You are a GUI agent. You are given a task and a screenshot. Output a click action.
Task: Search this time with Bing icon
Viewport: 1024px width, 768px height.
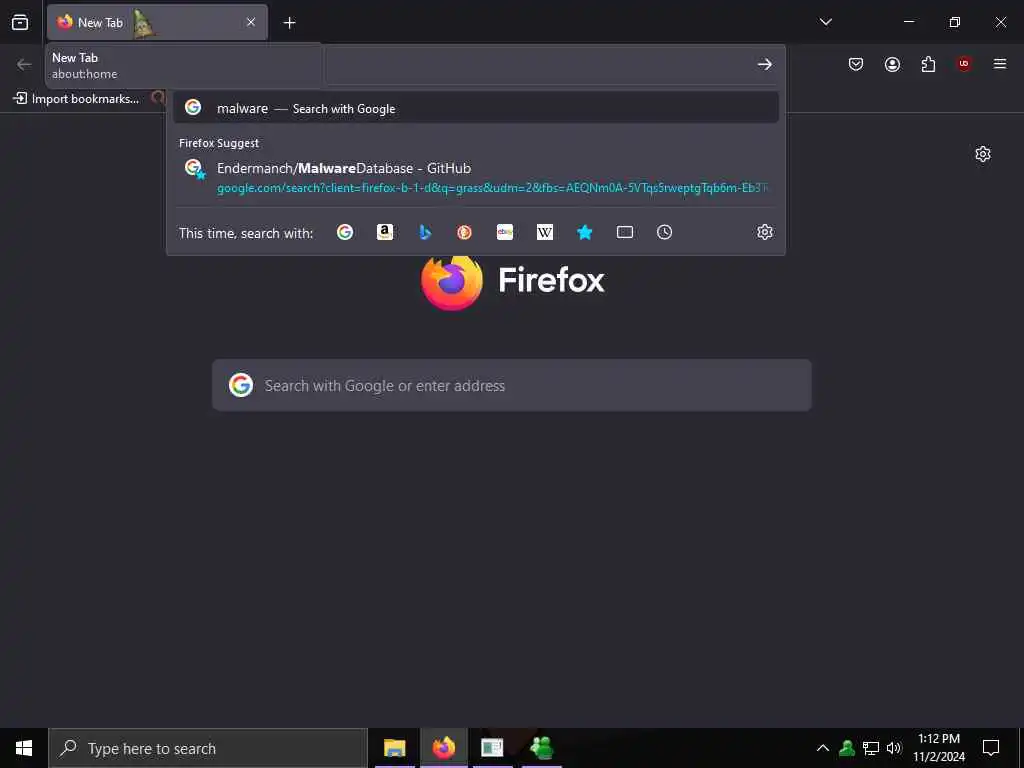point(425,232)
